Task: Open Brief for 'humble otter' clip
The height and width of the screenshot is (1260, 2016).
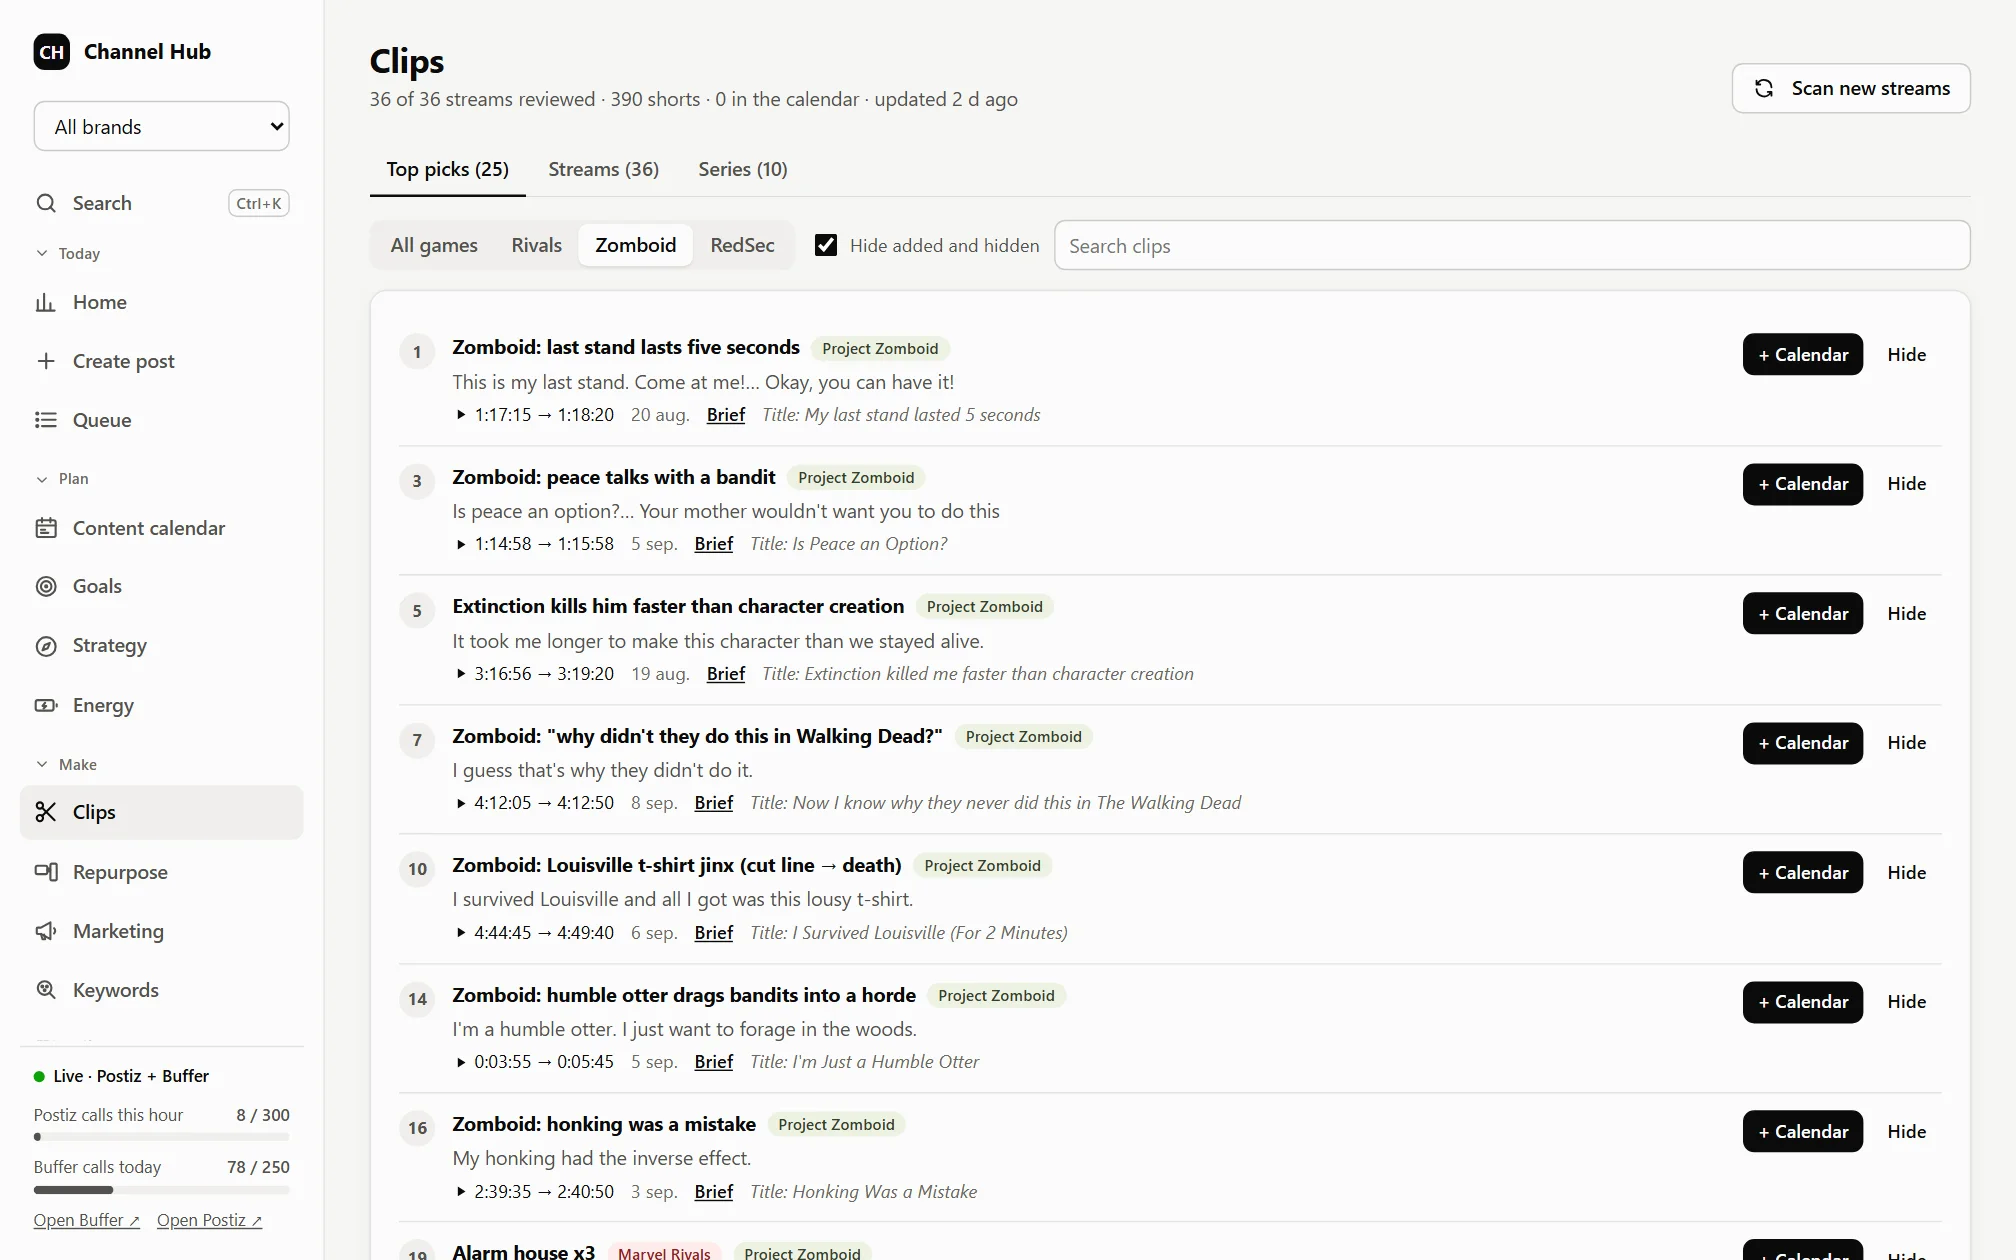Action: pyautogui.click(x=714, y=1062)
